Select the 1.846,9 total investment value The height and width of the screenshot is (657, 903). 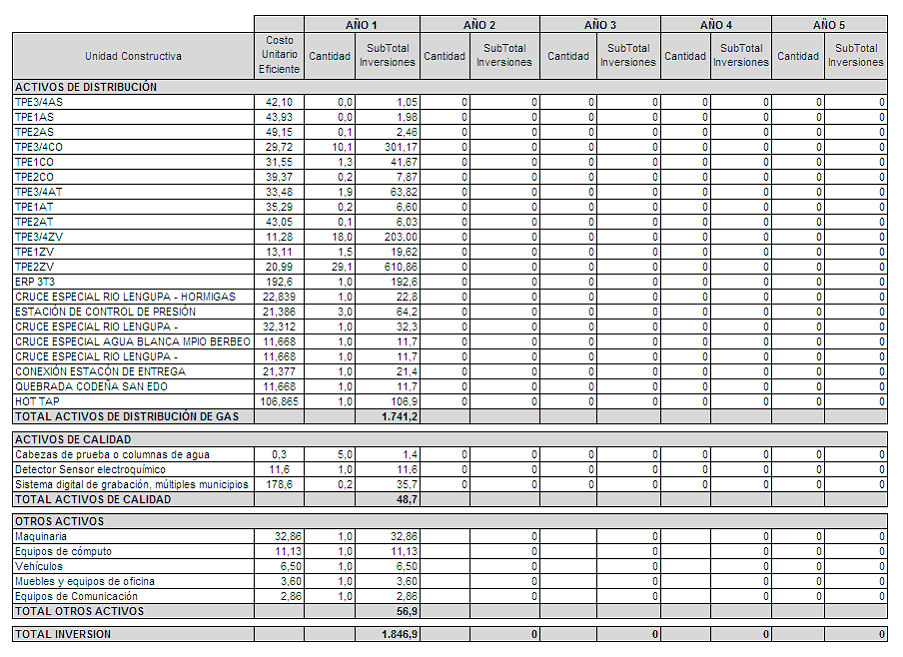(x=387, y=634)
